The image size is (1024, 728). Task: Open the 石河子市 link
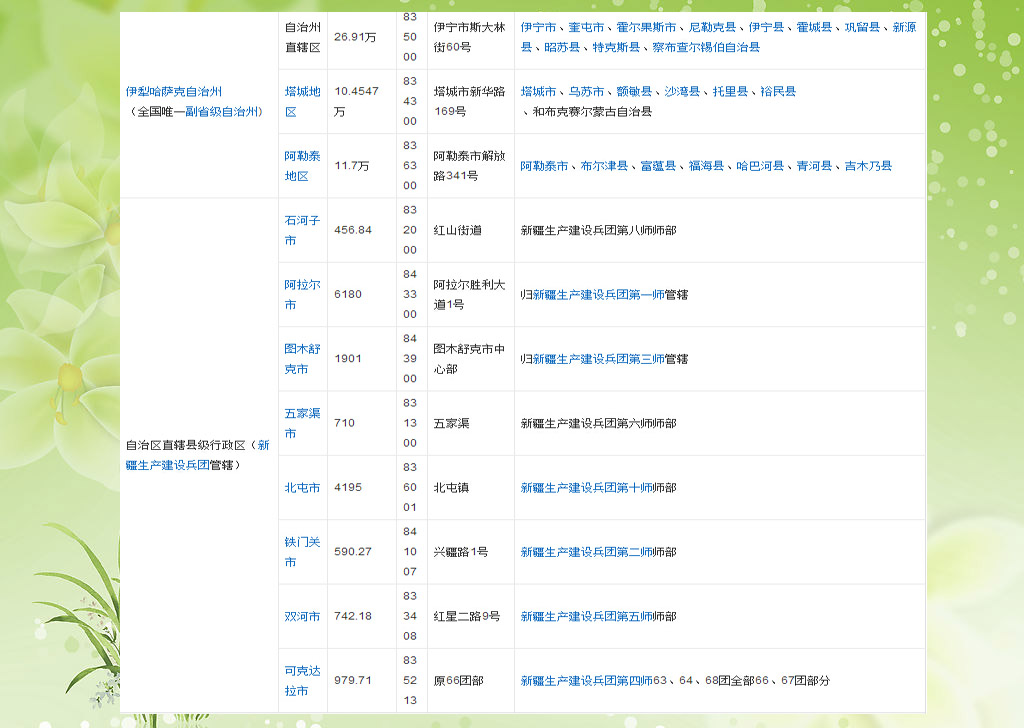pos(302,230)
